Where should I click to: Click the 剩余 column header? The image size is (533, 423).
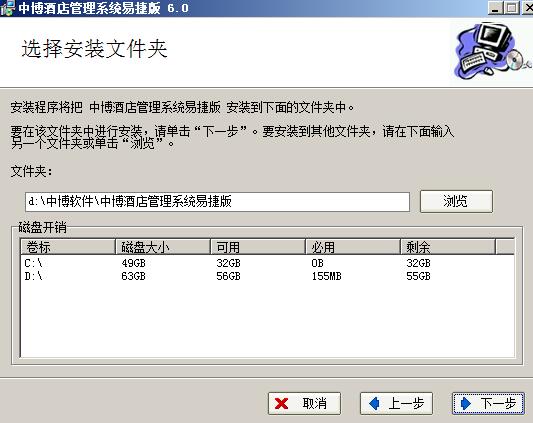tap(447, 247)
